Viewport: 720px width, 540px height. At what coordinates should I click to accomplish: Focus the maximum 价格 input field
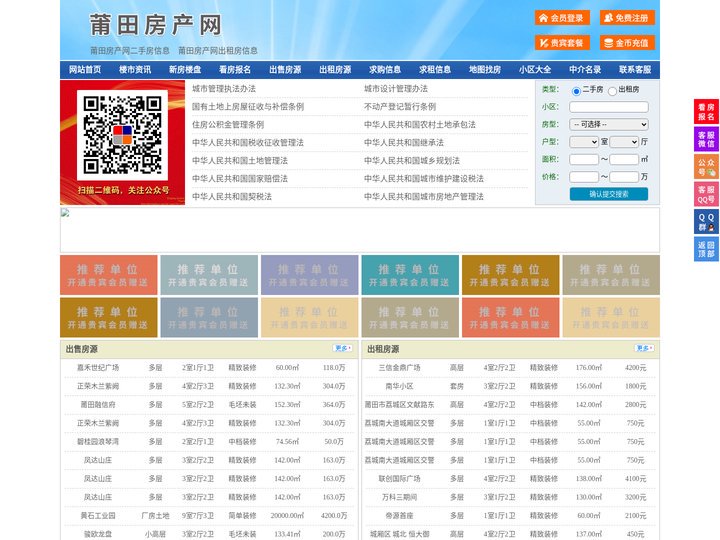[624, 177]
